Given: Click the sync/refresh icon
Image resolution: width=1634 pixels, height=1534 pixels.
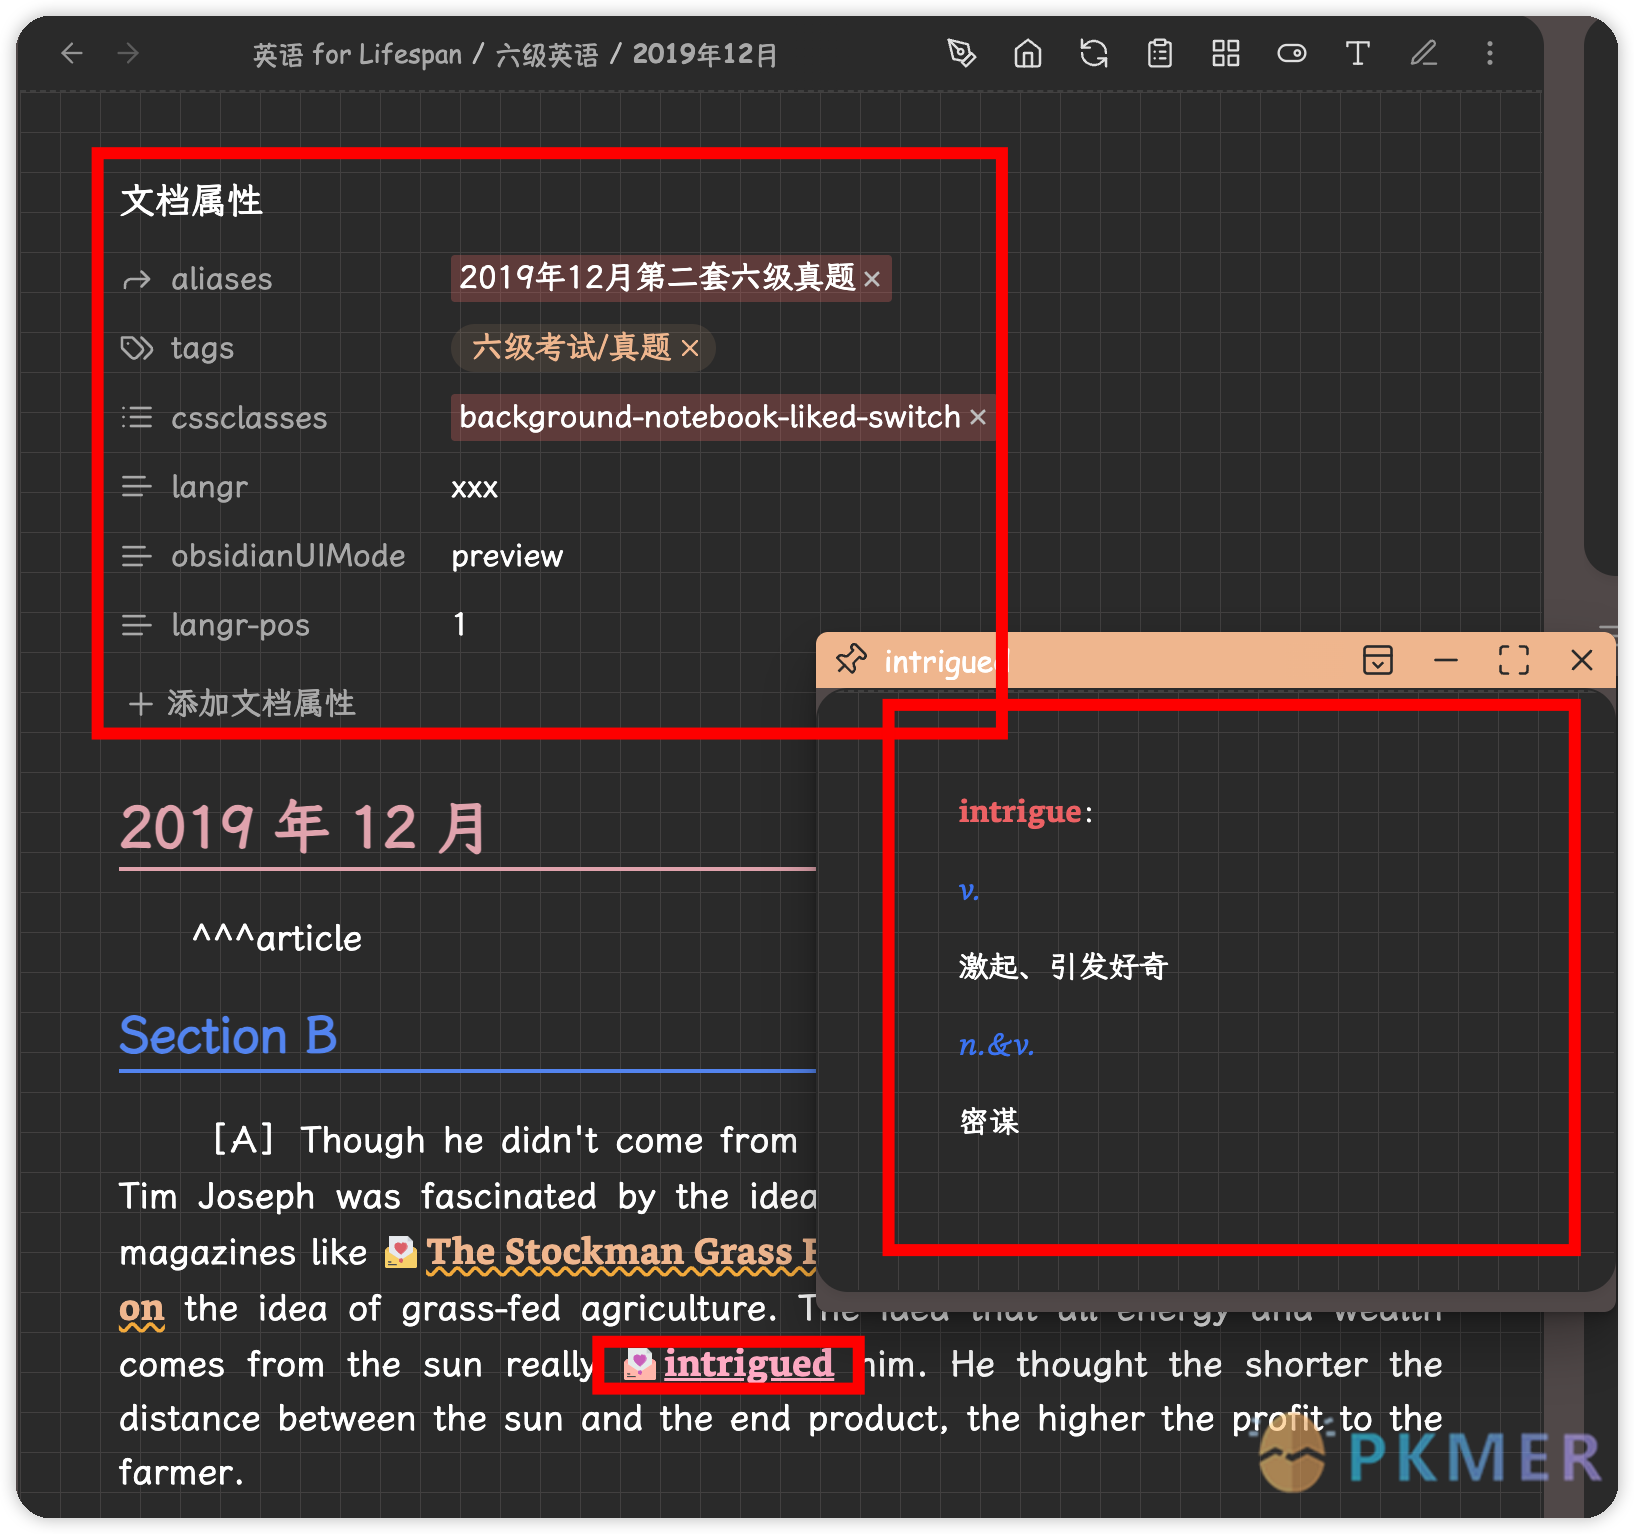Looking at the screenshot, I should coord(1093,53).
